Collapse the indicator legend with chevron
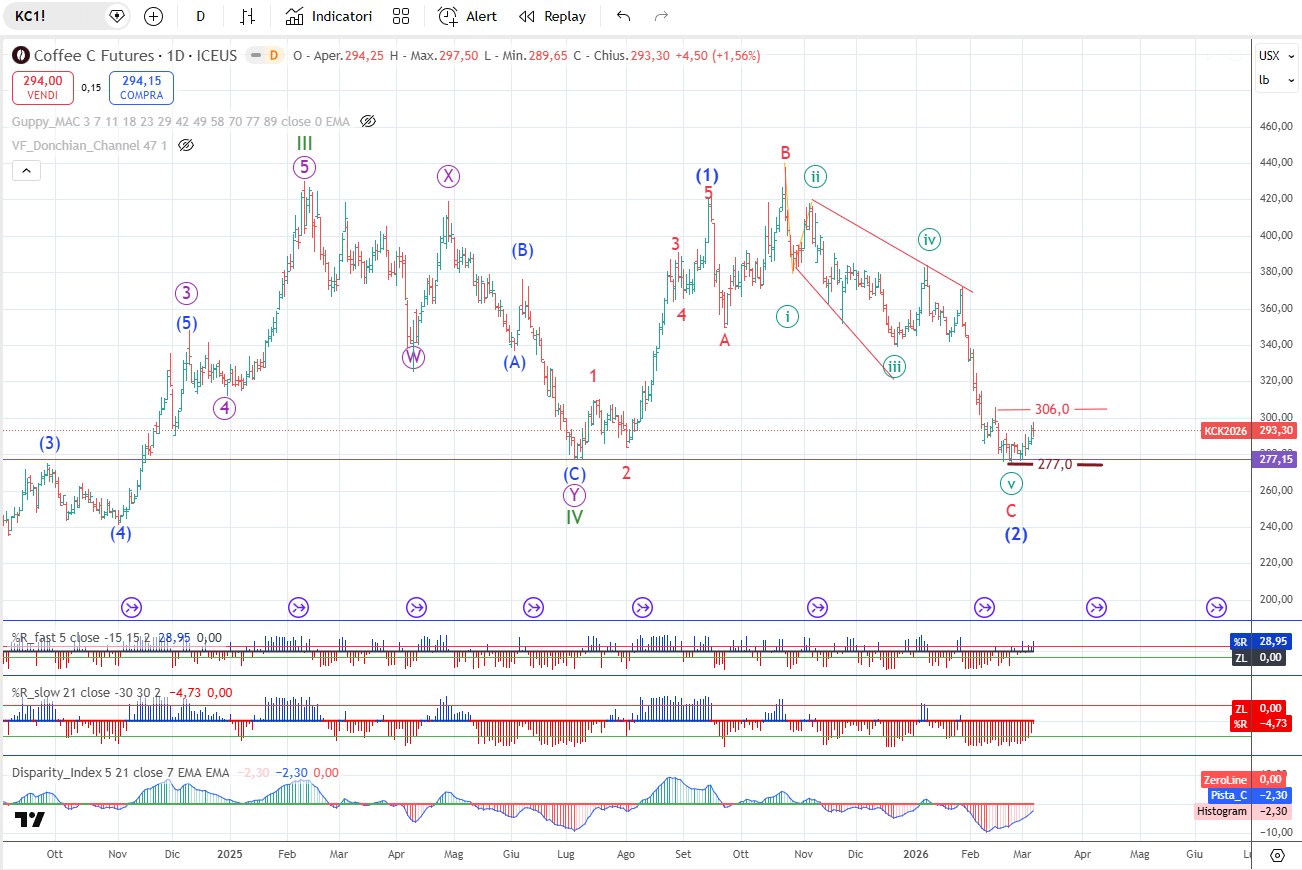Viewport: 1302px width, 870px height. (26, 171)
